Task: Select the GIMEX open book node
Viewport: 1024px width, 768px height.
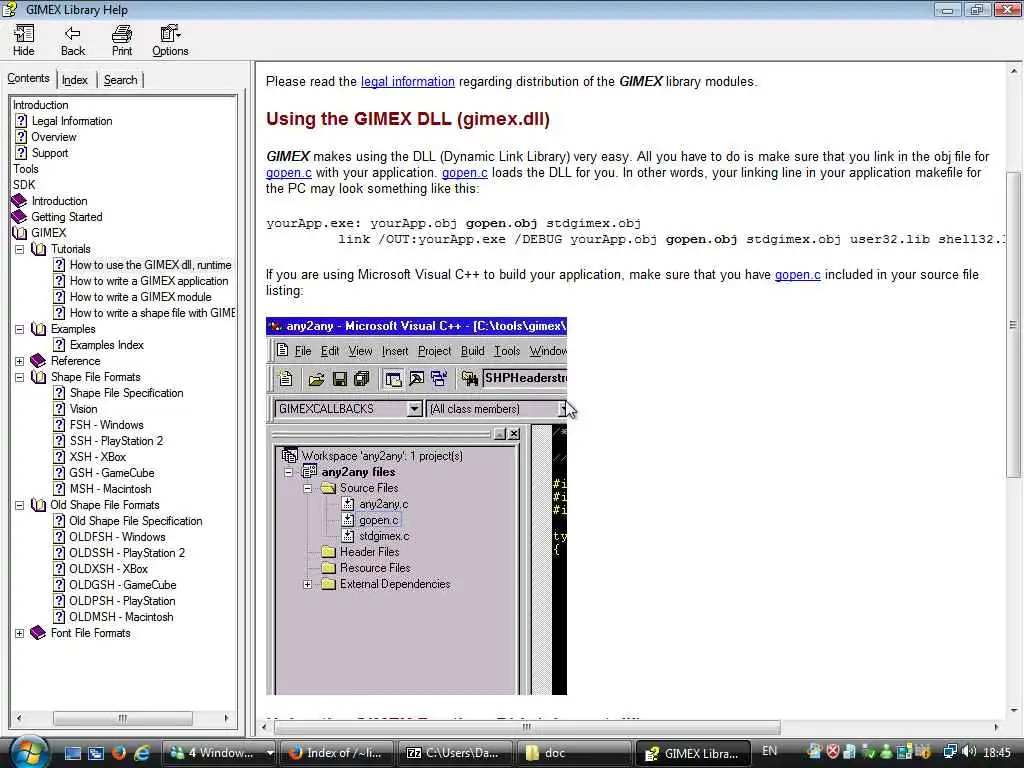Action: [x=48, y=233]
